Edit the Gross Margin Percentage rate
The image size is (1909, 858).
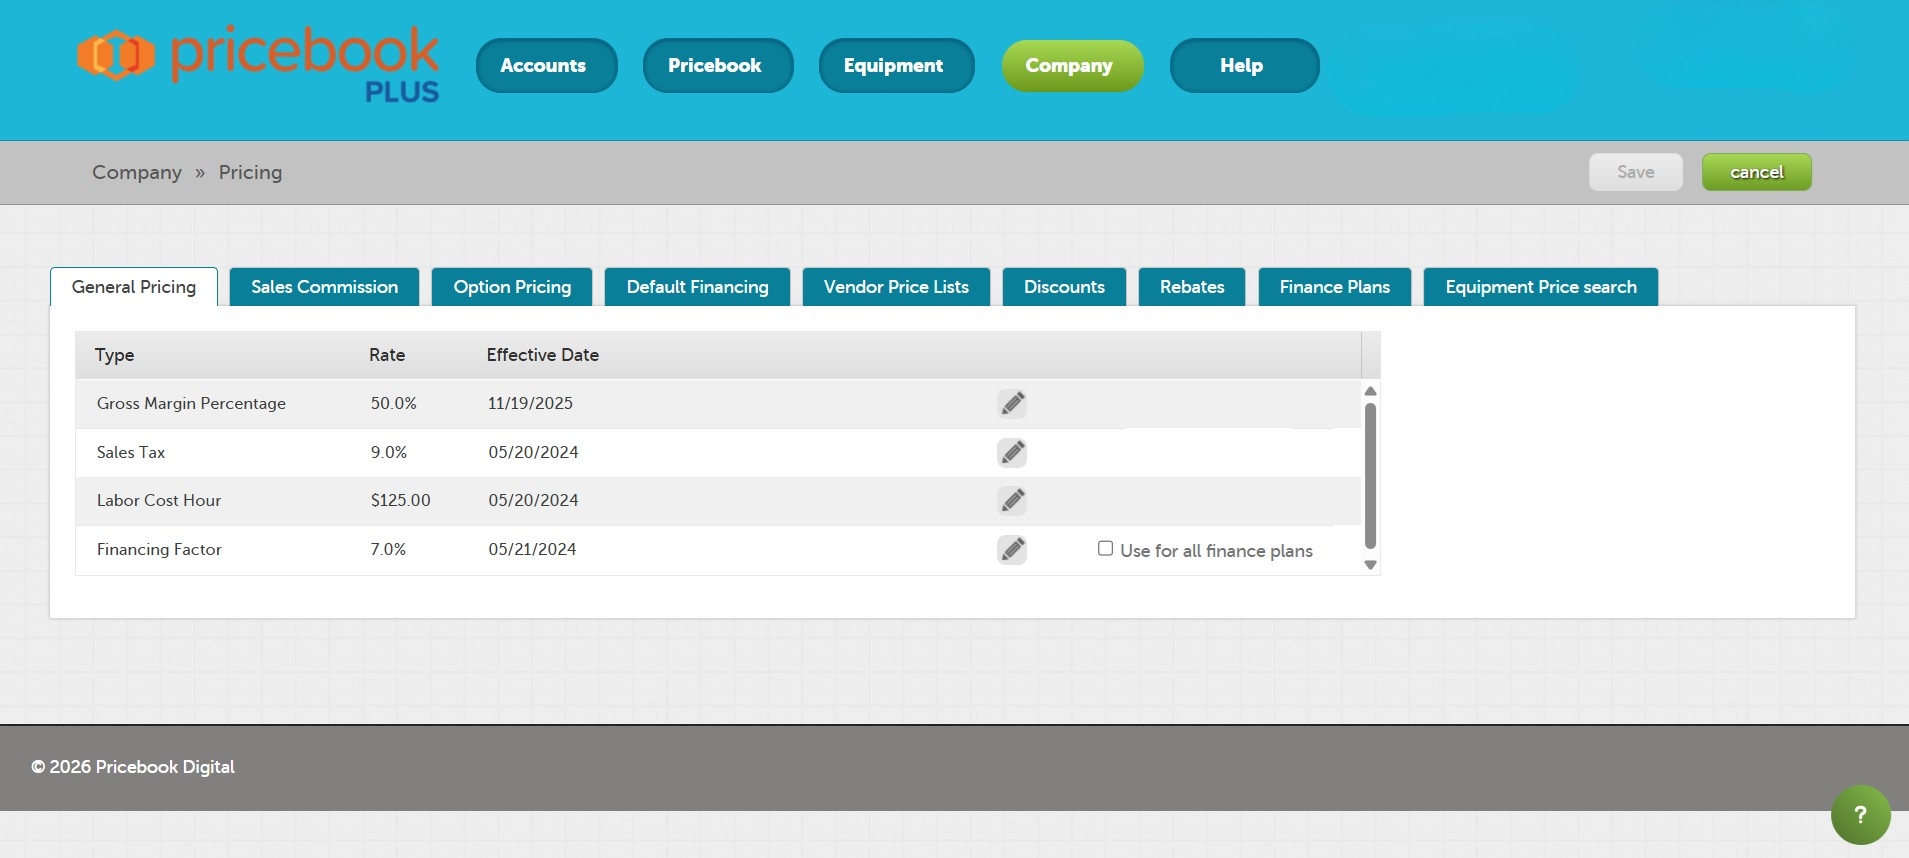[x=1012, y=403]
